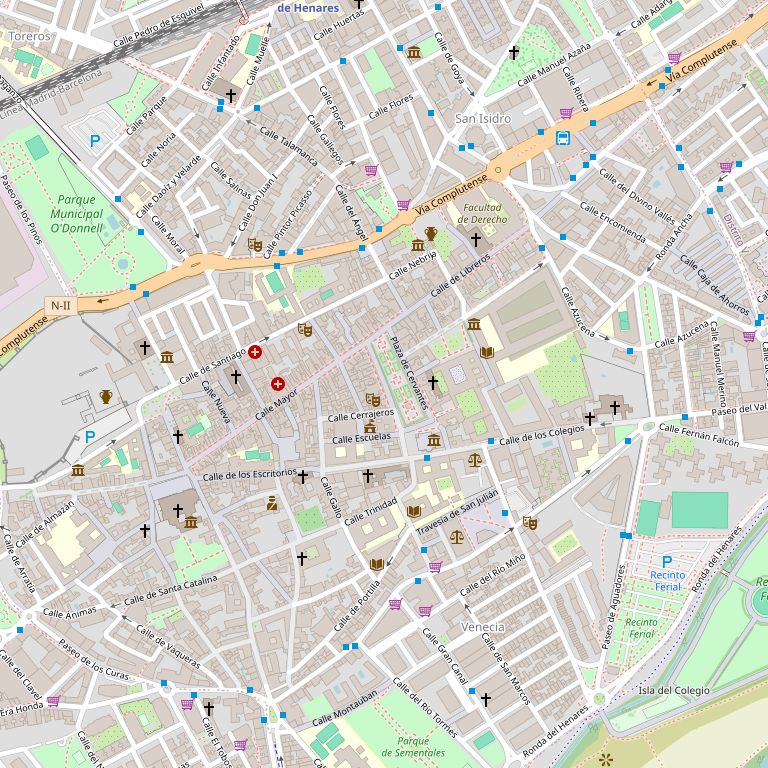This screenshot has width=768, height=768.
Task: Select the church cross at Facultad de Derecho
Action: click(x=476, y=240)
